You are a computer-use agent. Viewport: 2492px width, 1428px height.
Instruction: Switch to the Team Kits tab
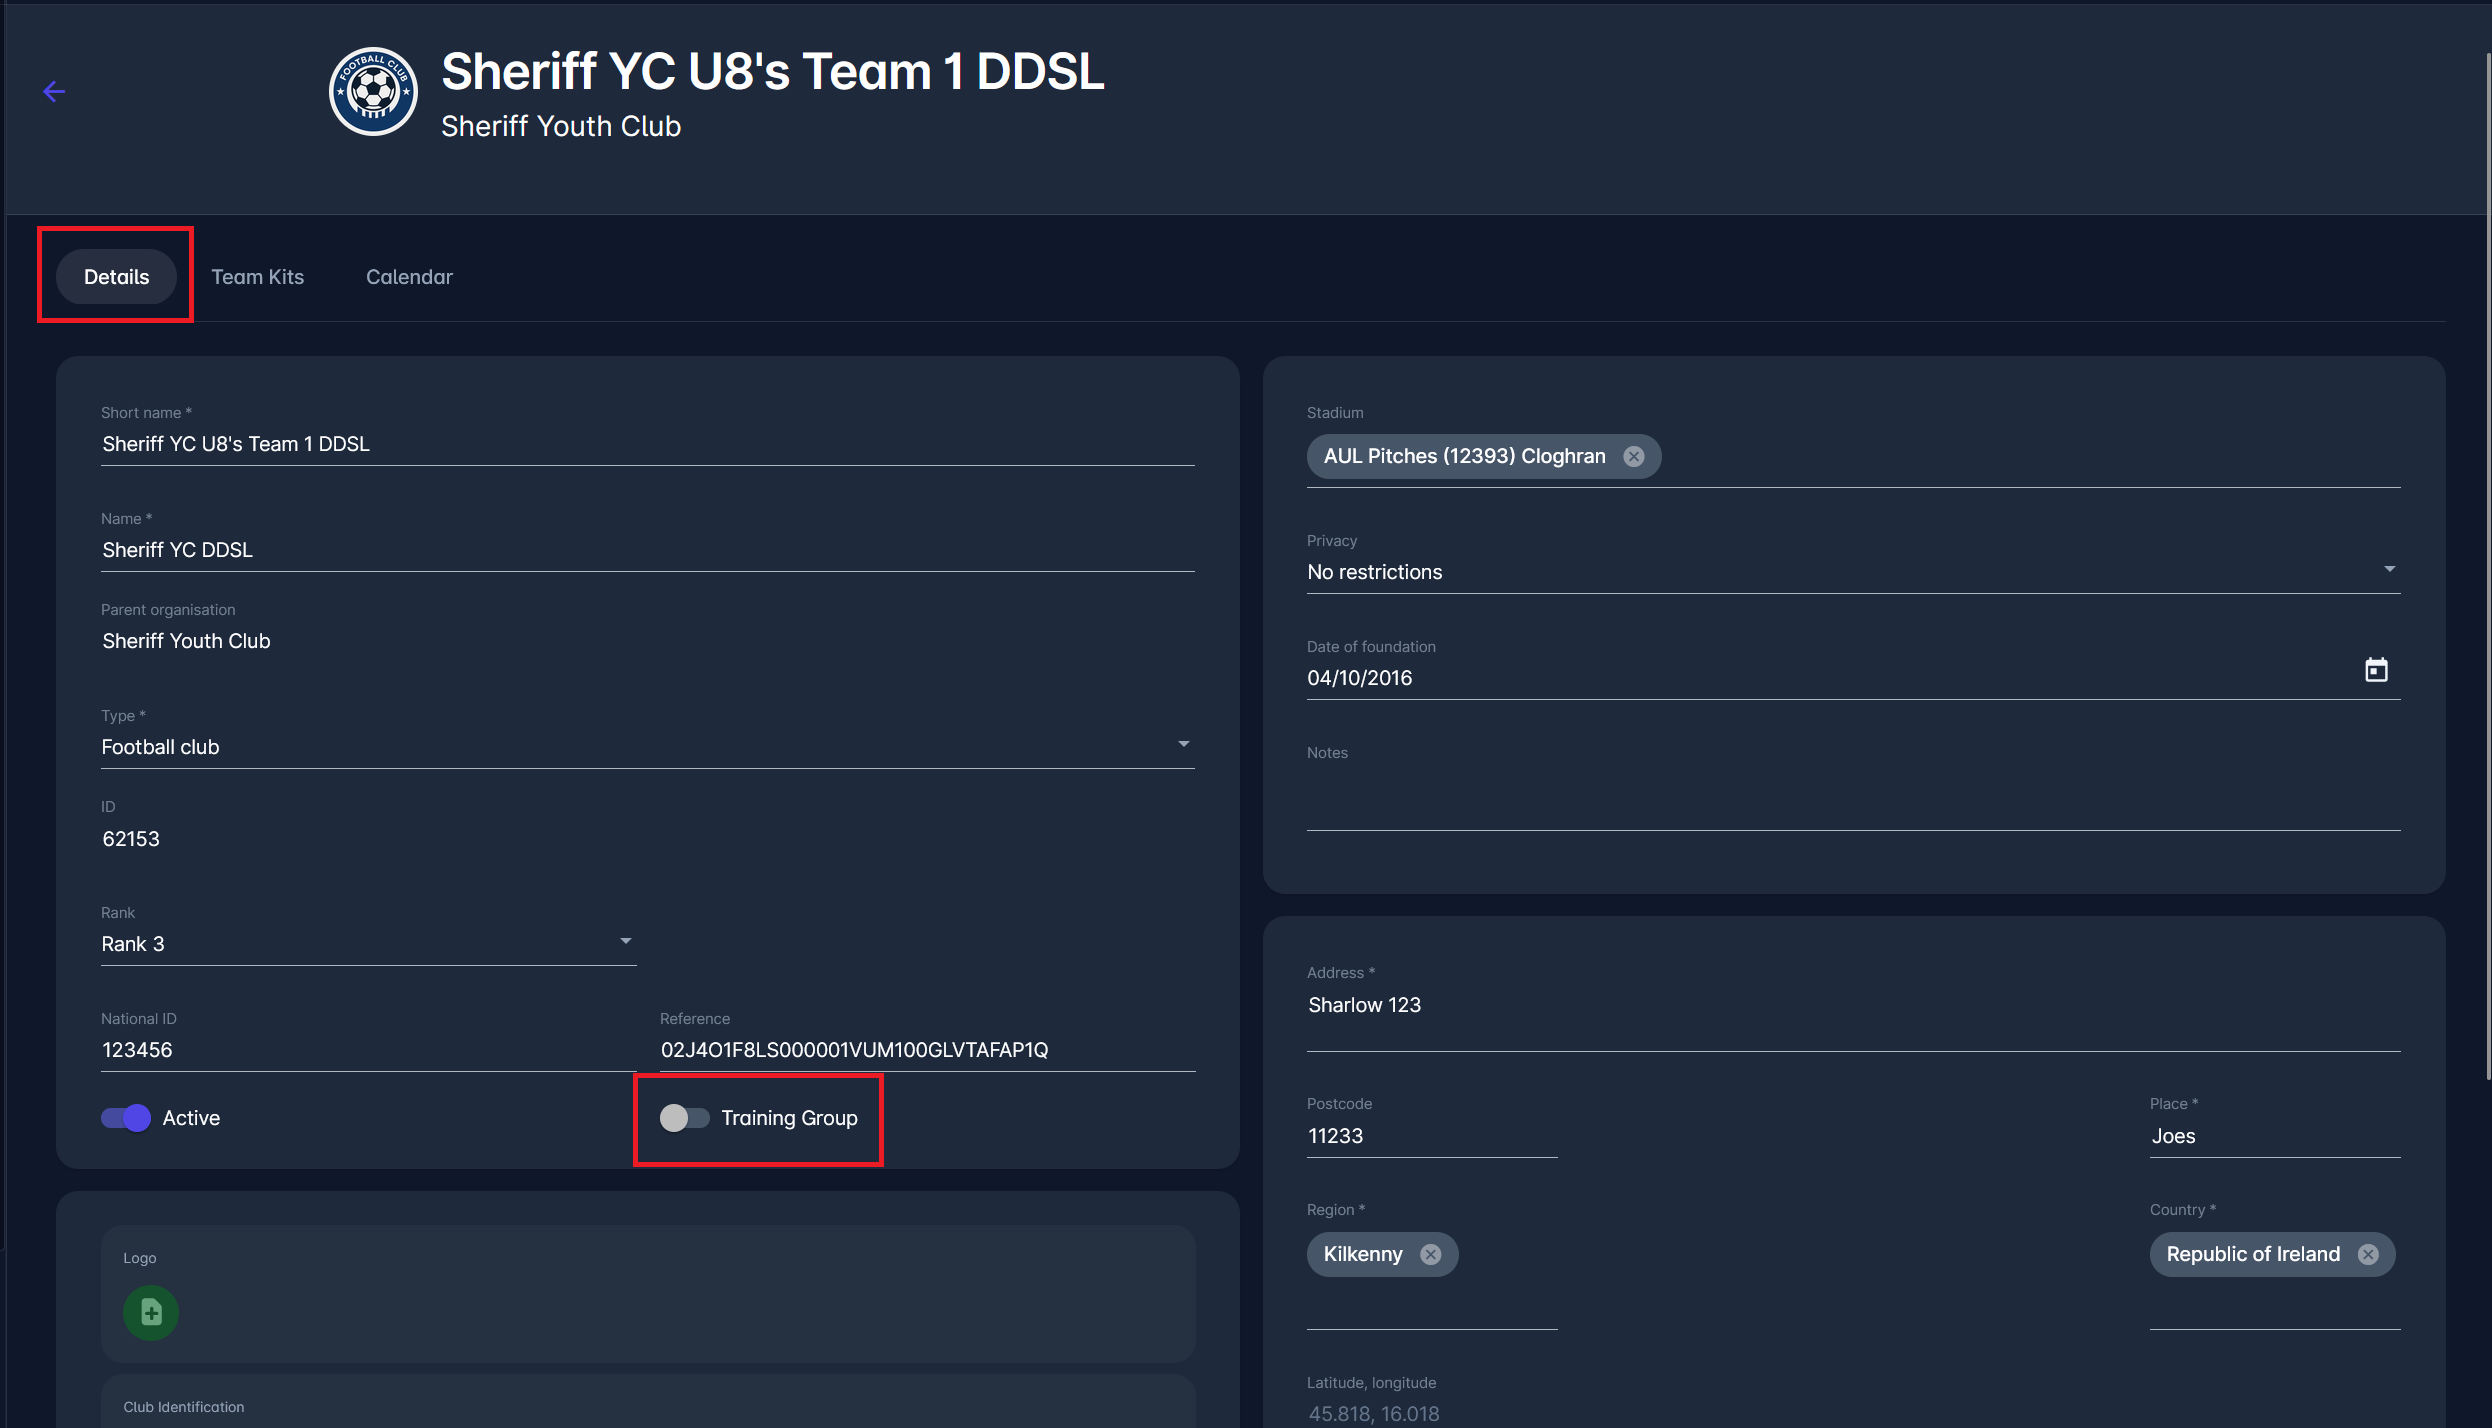pyautogui.click(x=257, y=277)
